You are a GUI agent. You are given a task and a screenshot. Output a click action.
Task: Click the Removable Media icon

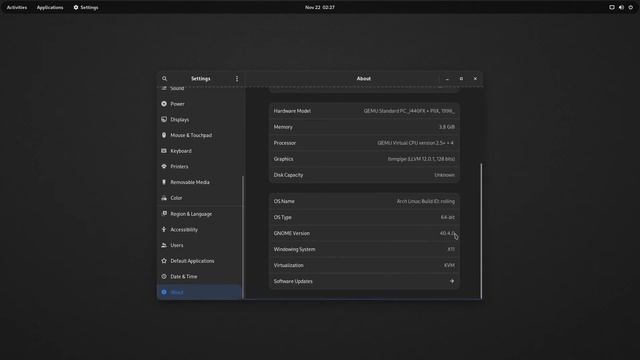pyautogui.click(x=164, y=182)
